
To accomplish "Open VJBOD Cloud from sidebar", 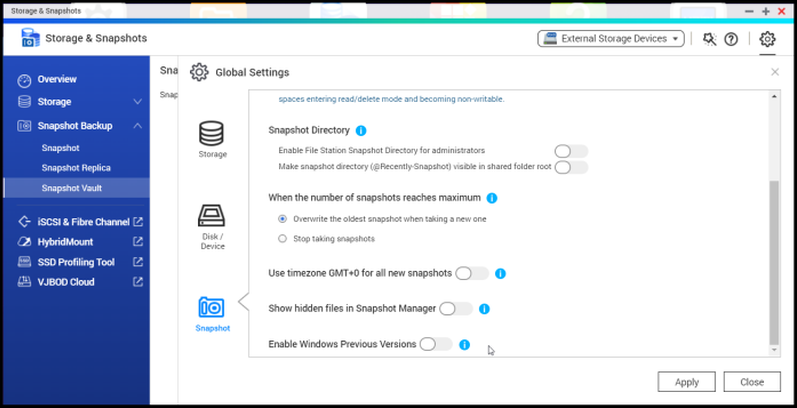I will tap(66, 282).
